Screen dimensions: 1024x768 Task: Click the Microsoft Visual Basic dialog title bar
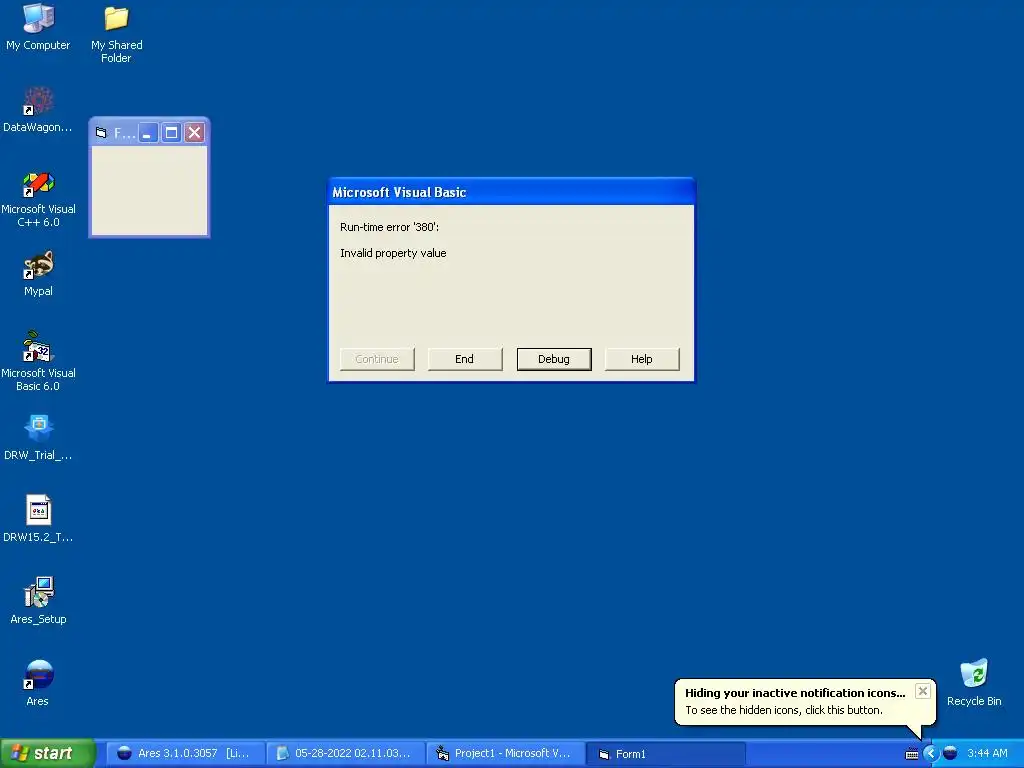click(511, 192)
